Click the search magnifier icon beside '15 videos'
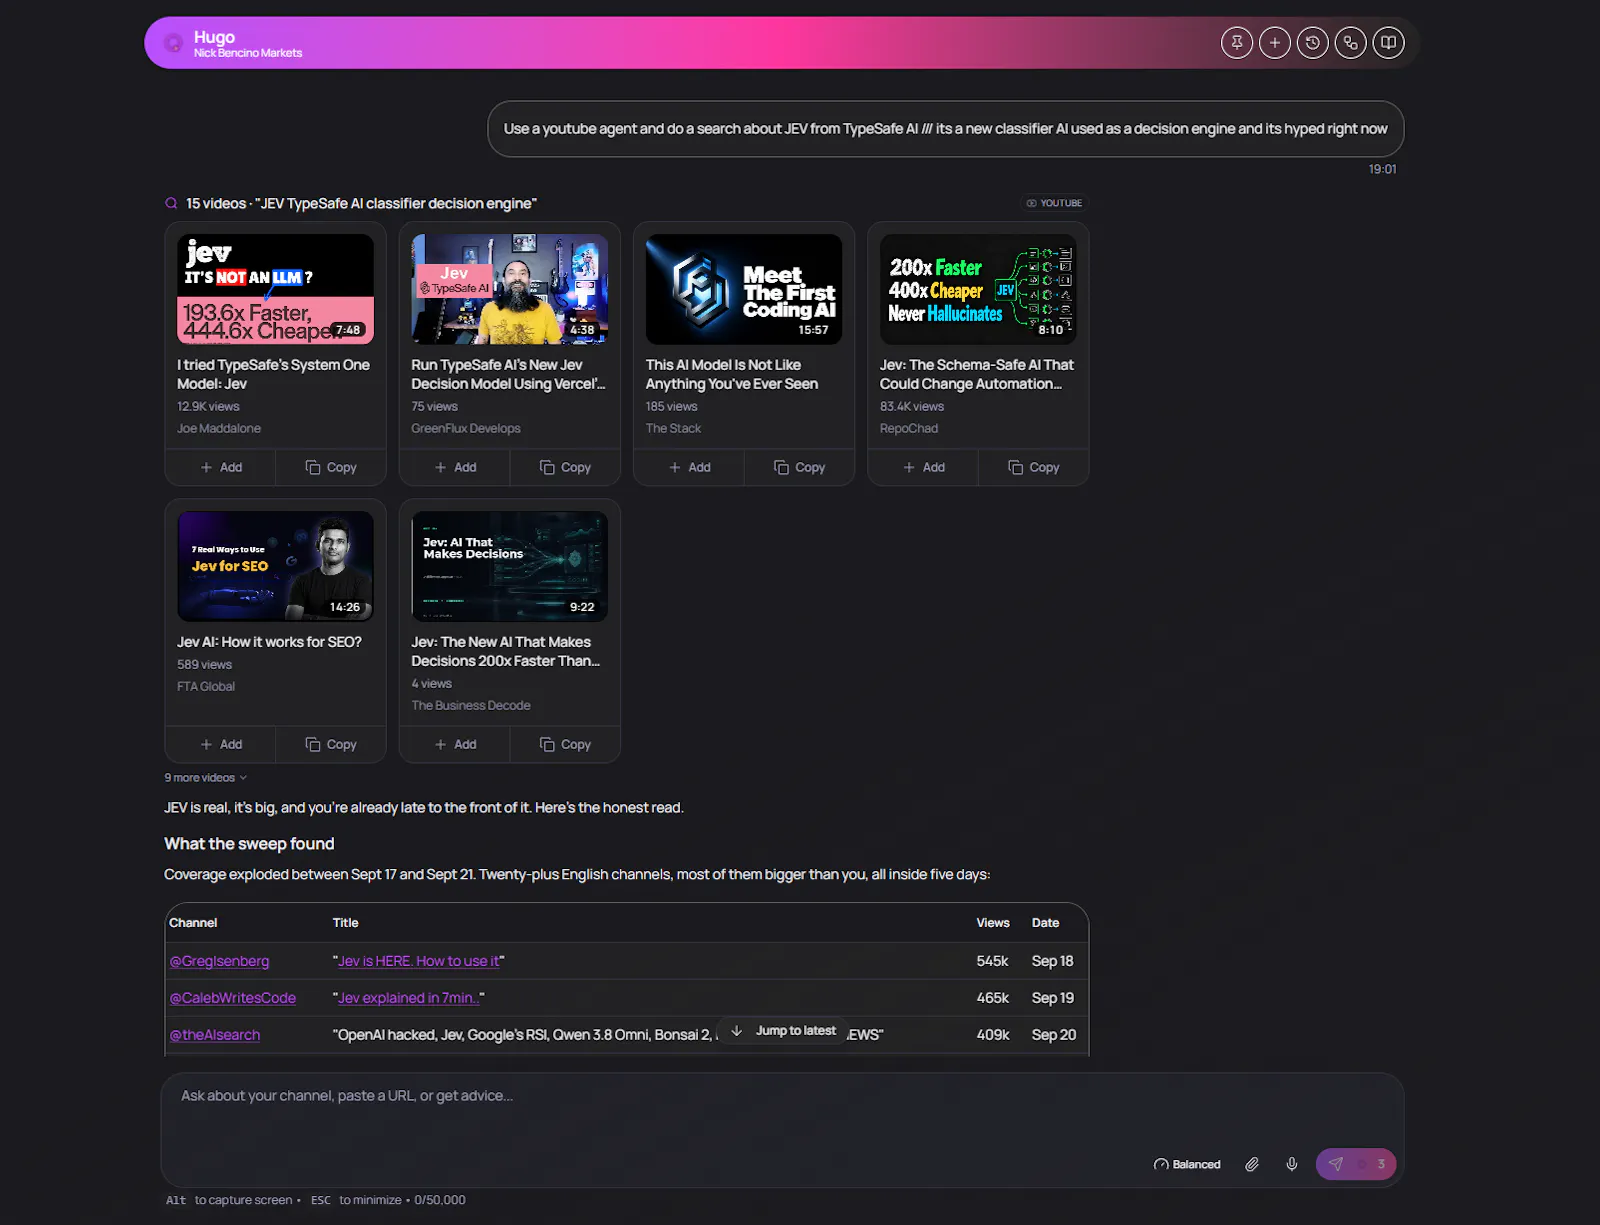The width and height of the screenshot is (1600, 1225). tap(171, 203)
